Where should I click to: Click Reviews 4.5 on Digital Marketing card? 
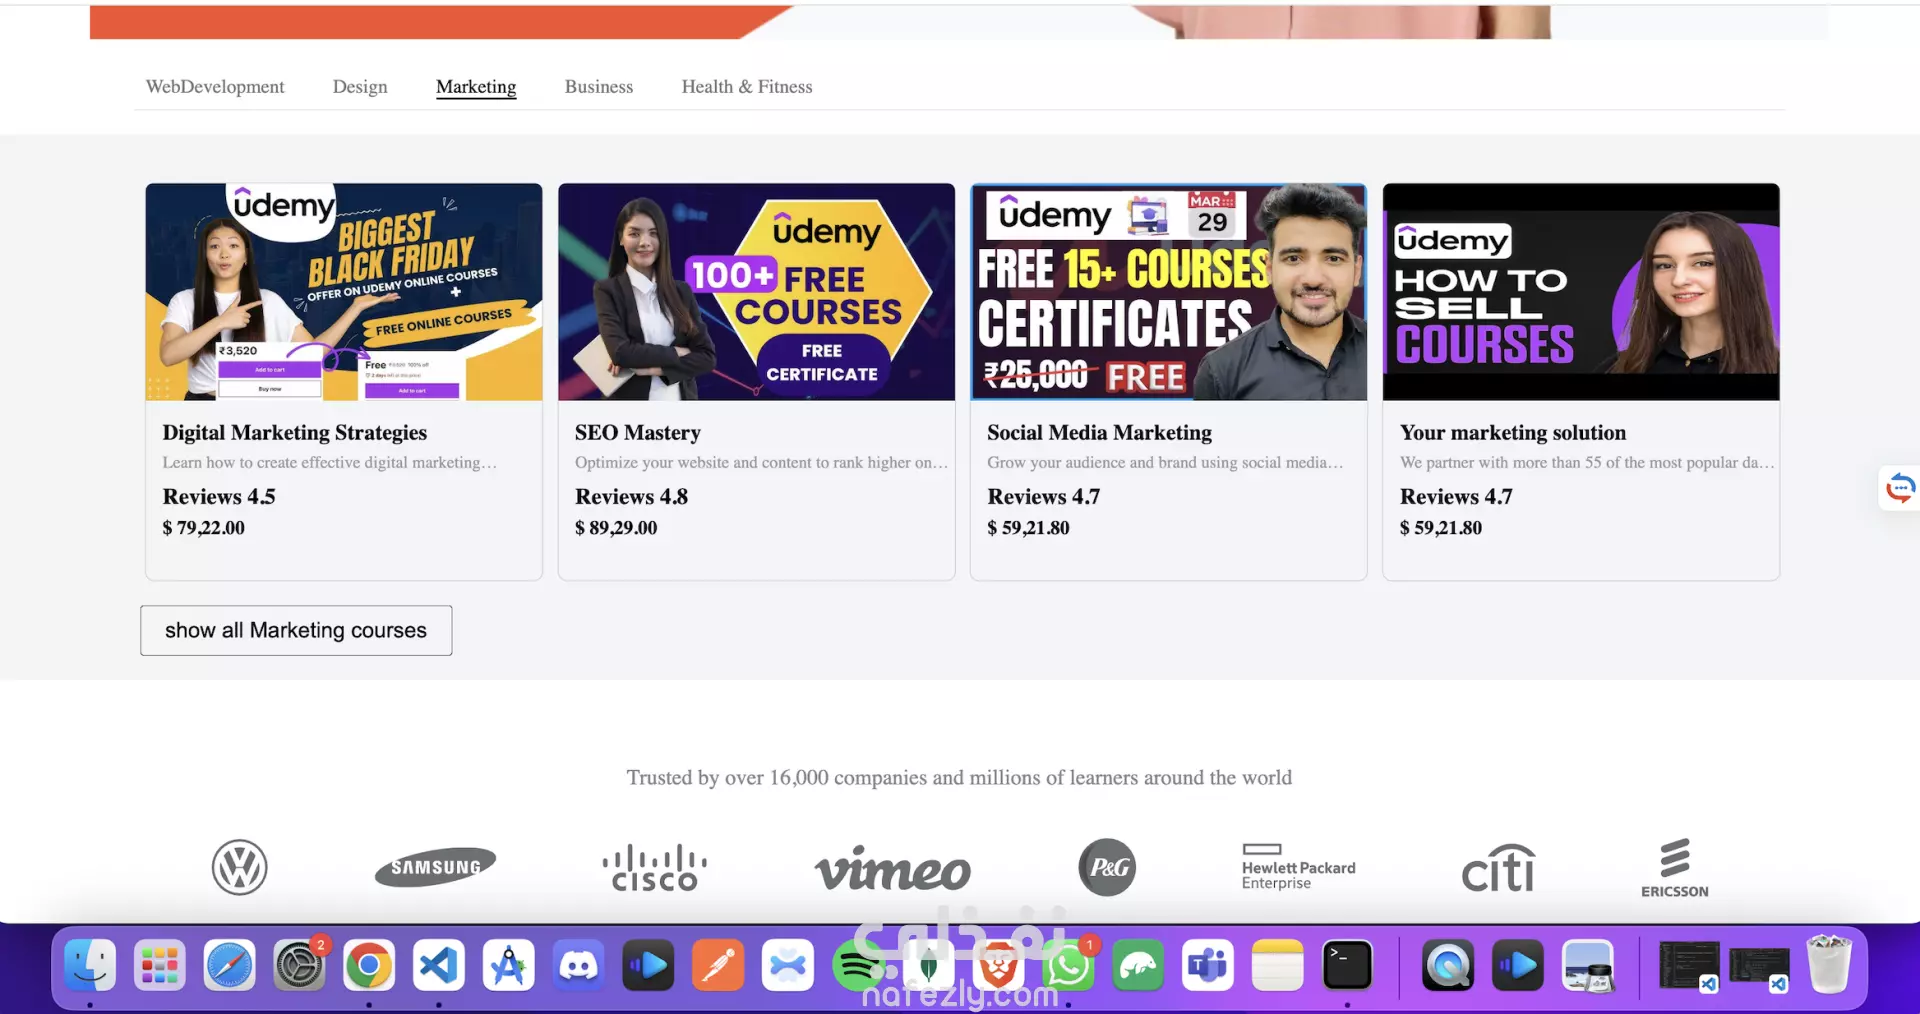pos(219,496)
